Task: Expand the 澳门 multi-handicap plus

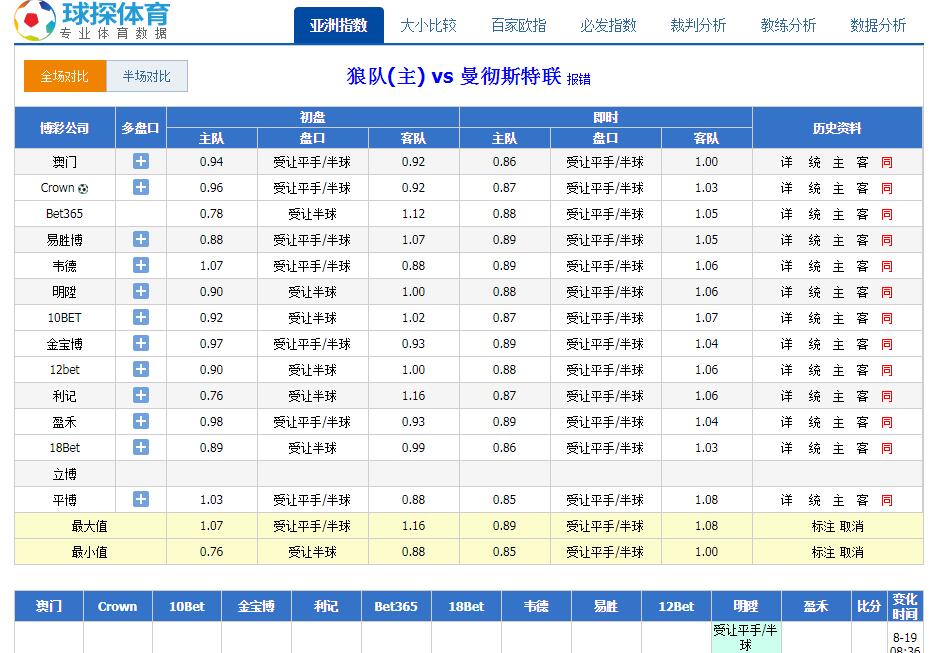Action: click(x=141, y=162)
